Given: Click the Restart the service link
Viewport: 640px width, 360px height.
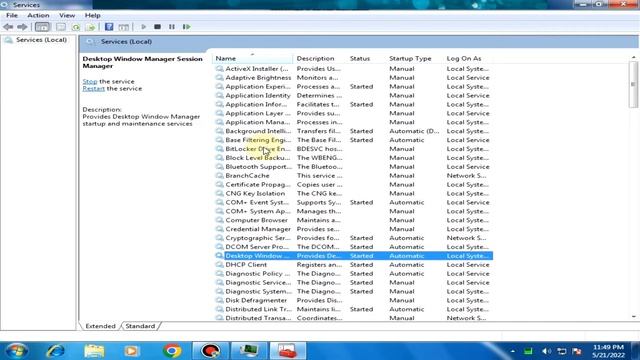Looking at the screenshot, I should 93,88.
